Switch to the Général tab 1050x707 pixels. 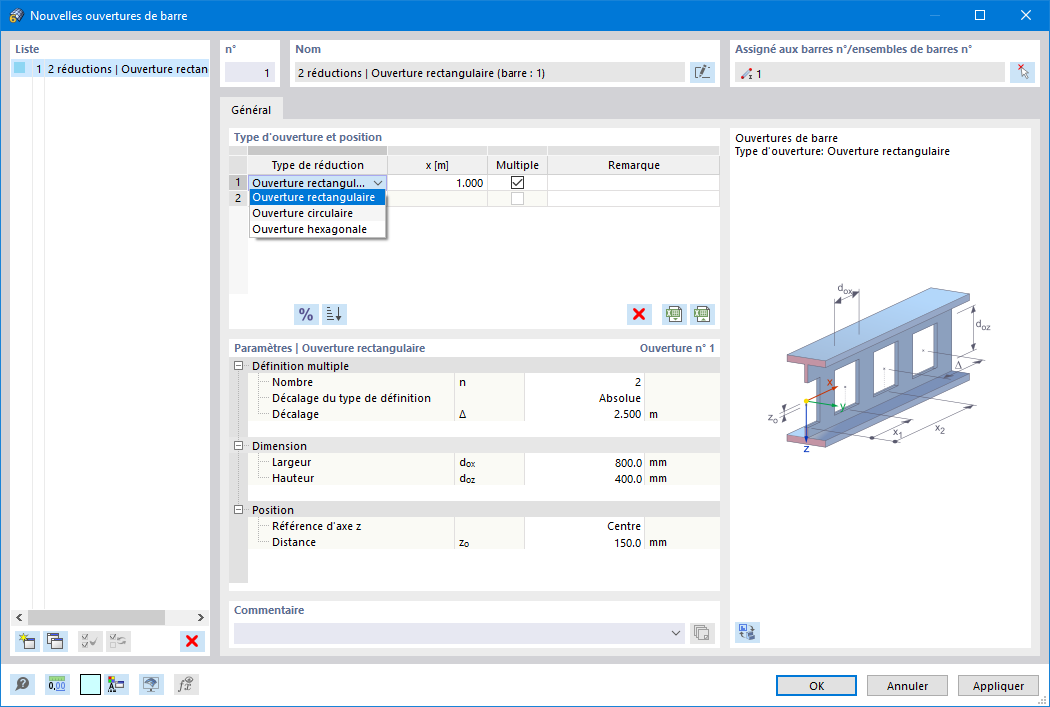coord(251,110)
